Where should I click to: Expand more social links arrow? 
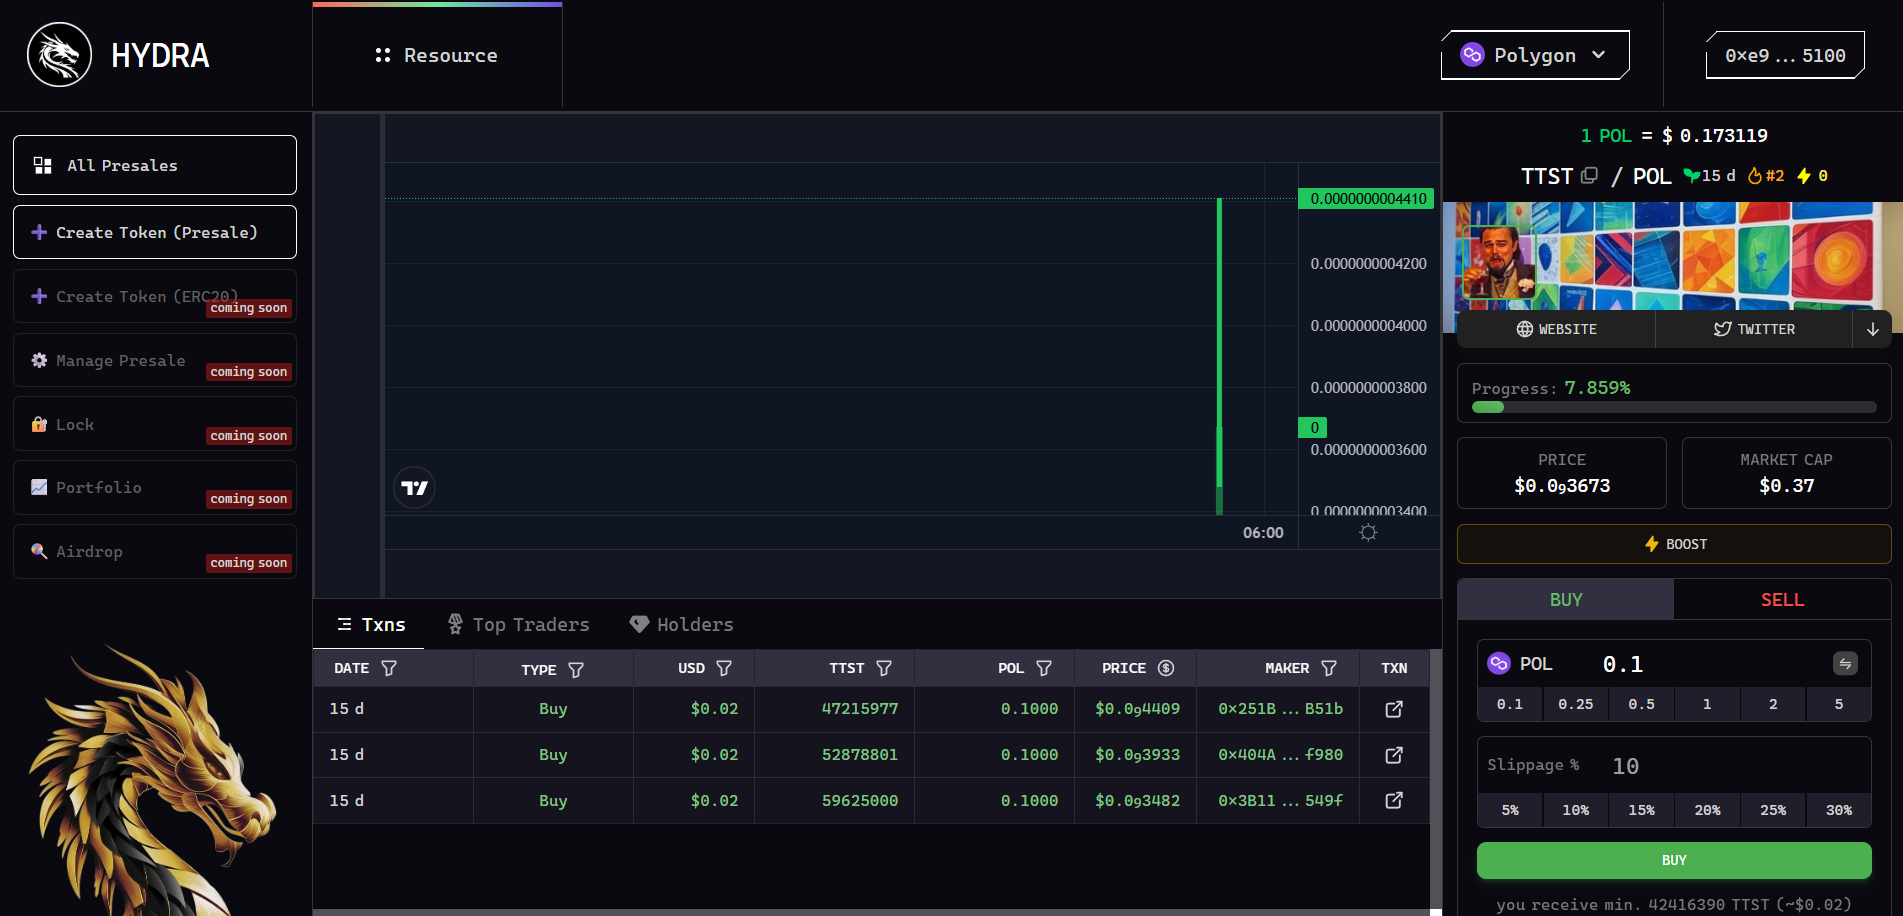1873,329
